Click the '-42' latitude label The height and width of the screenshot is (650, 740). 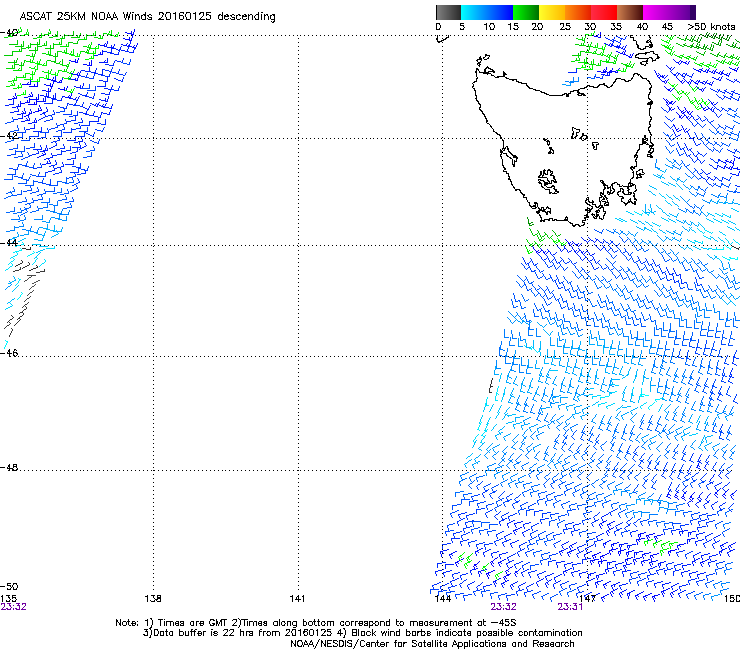[9, 135]
